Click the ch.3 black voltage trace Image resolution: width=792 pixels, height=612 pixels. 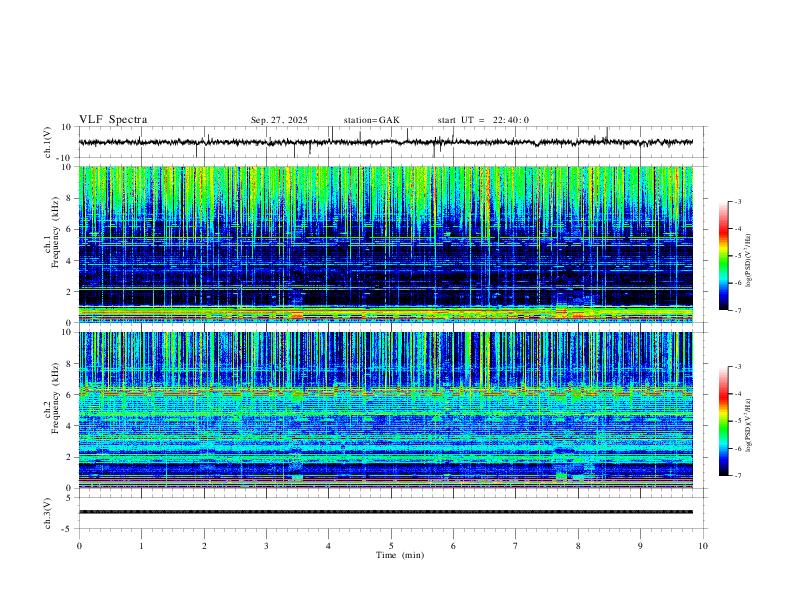coord(386,512)
